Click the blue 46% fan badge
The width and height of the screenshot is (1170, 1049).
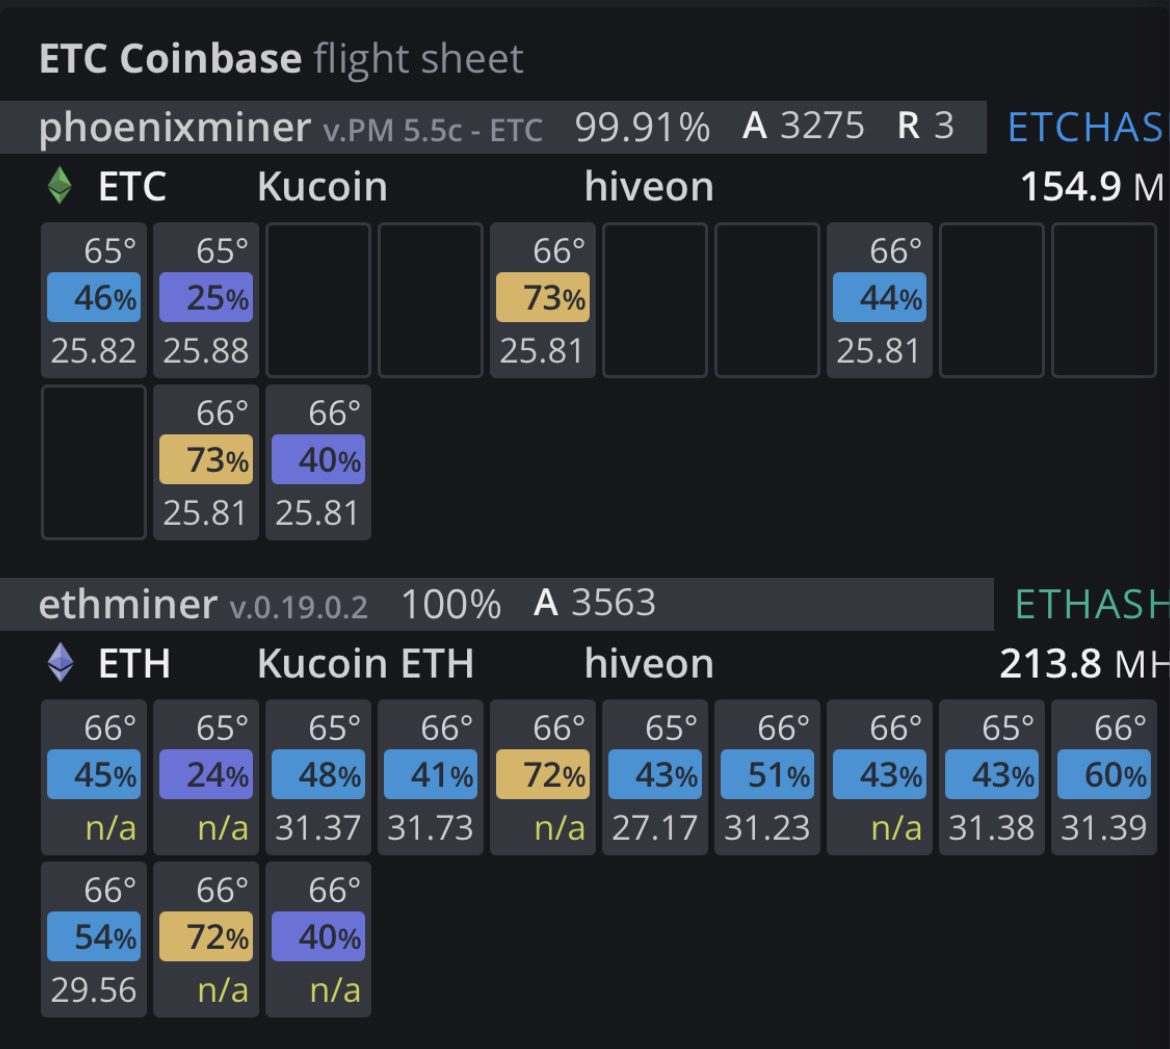(x=94, y=298)
